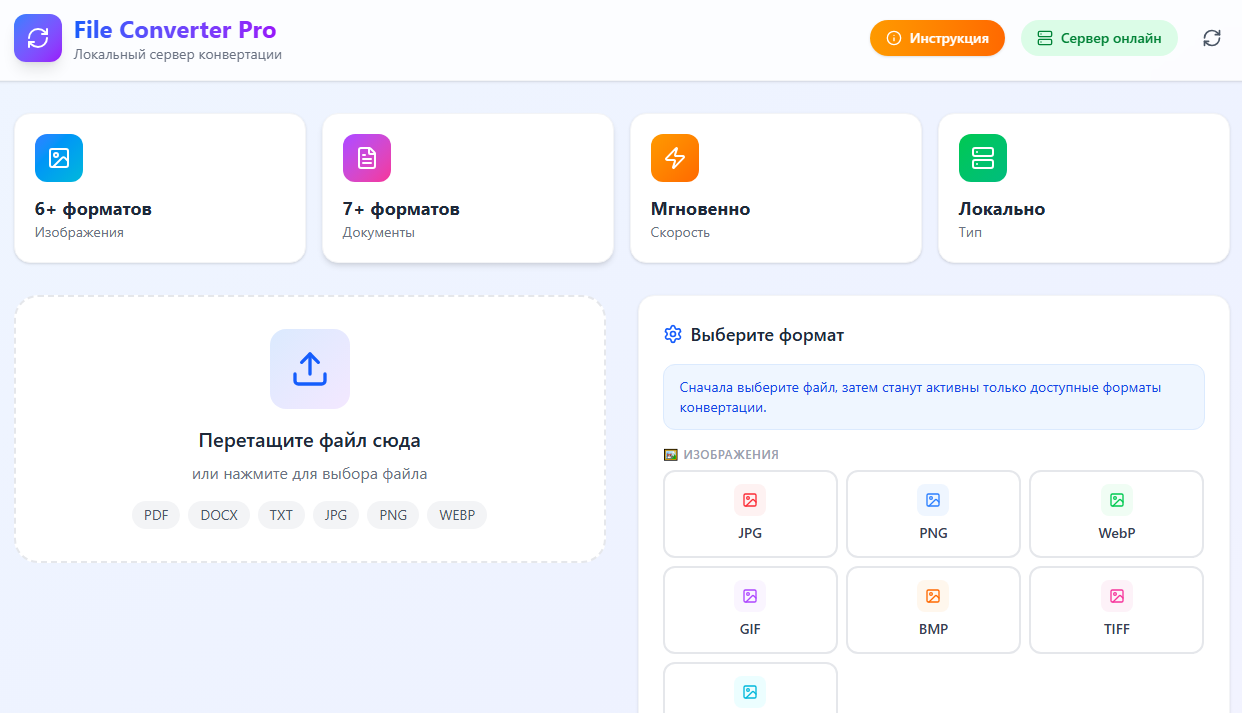
Task: Click the PDF file type chip
Action: (156, 515)
